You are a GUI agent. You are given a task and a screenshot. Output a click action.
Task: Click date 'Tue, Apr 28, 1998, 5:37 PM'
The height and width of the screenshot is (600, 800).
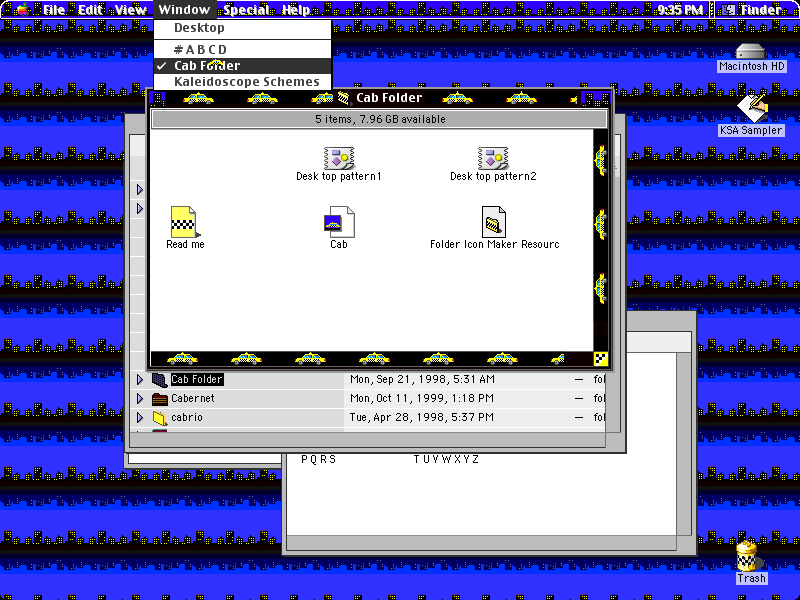tap(421, 418)
